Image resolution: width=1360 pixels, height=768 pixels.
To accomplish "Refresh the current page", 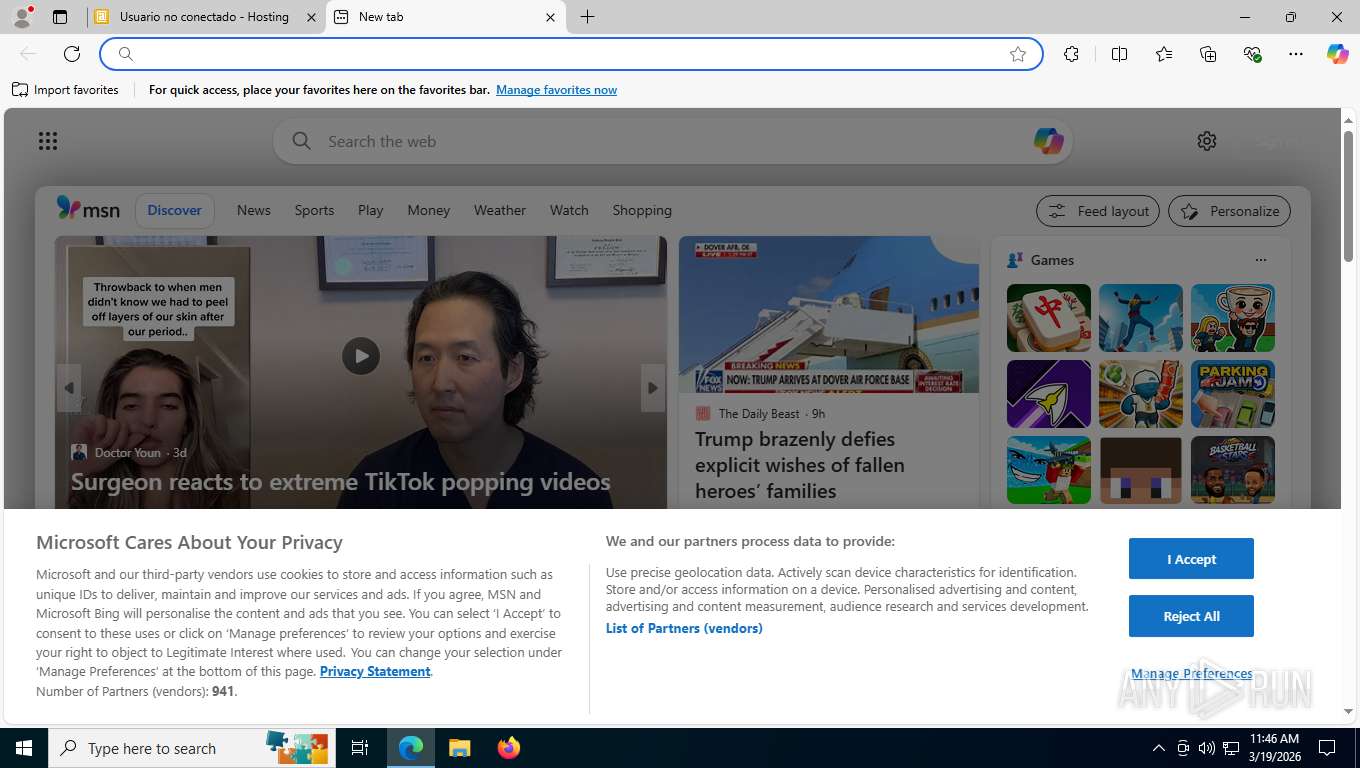I will [72, 54].
